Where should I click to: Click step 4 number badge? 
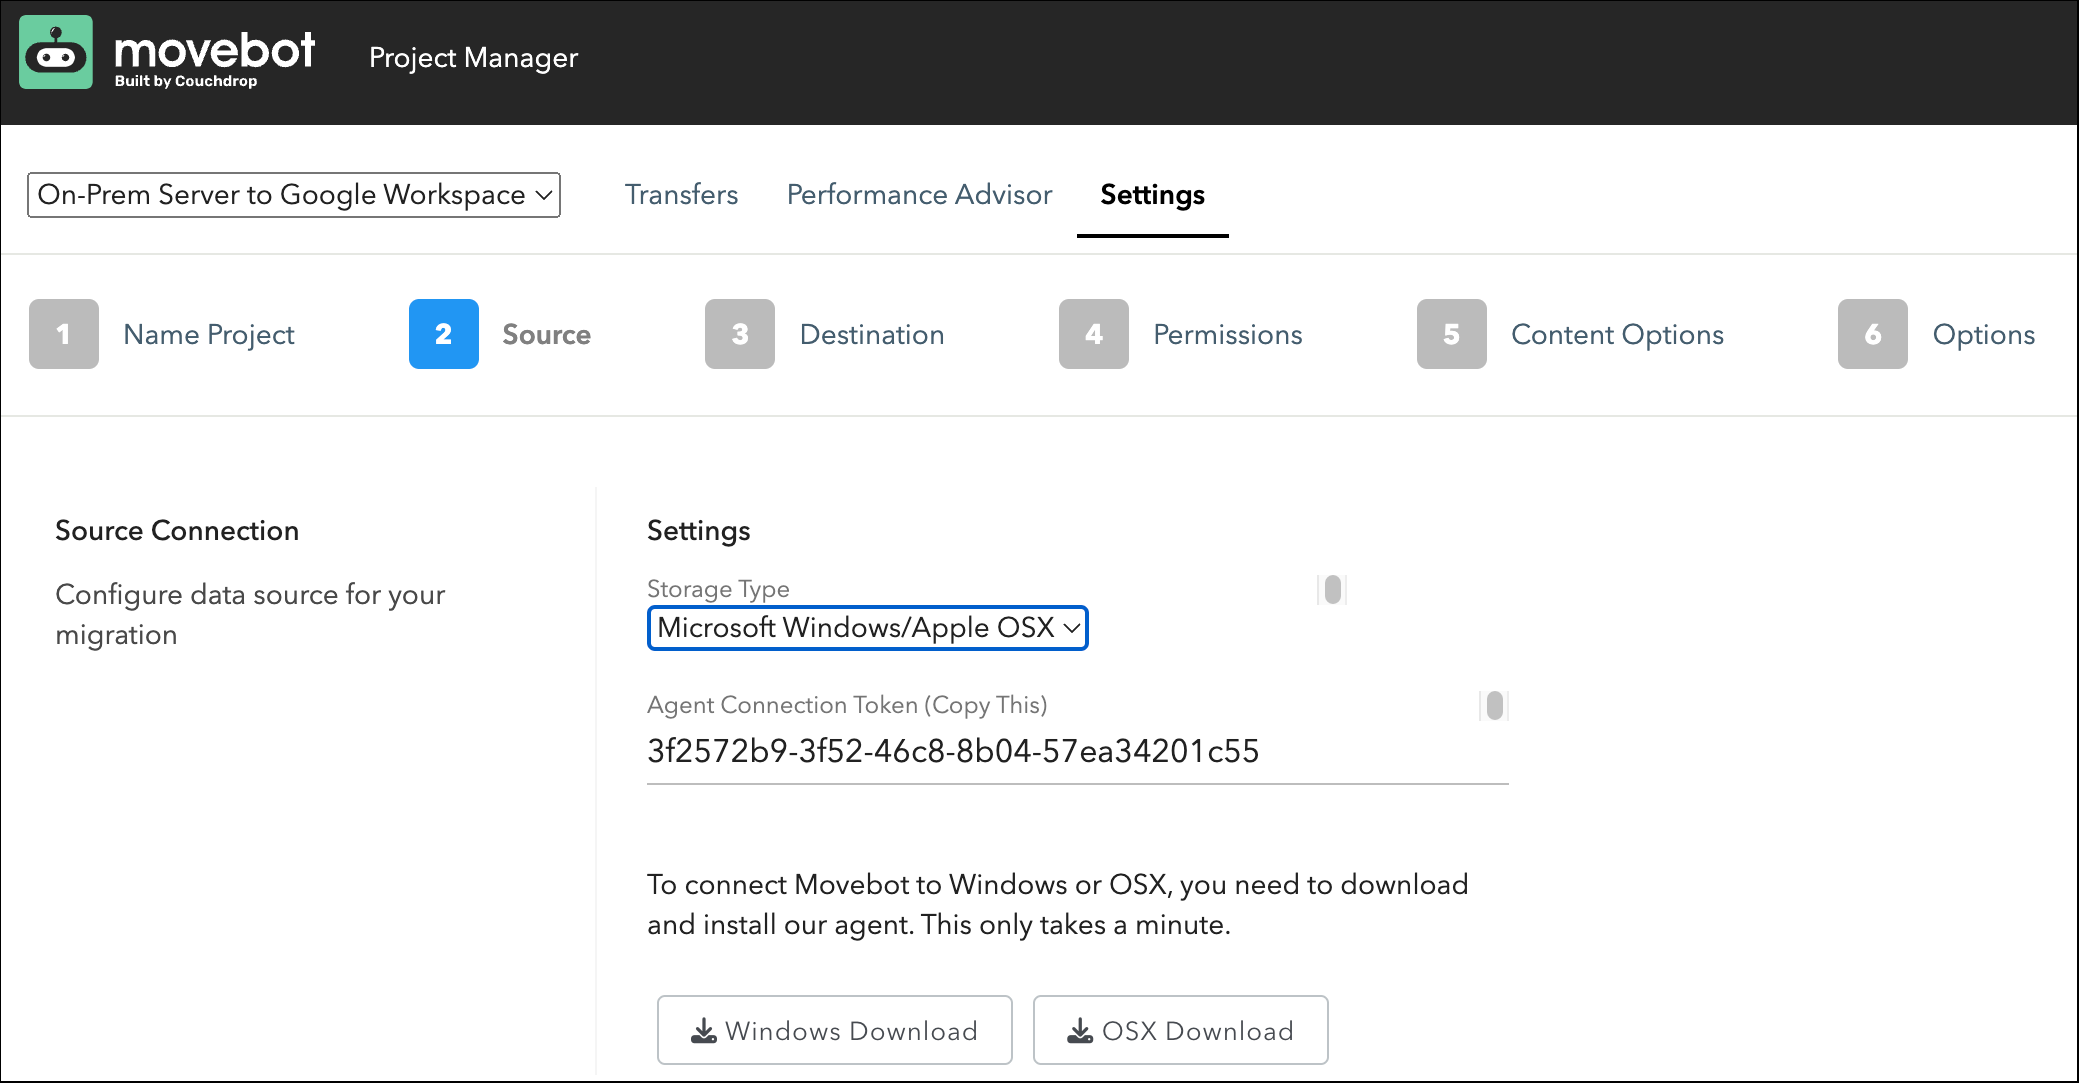1093,334
